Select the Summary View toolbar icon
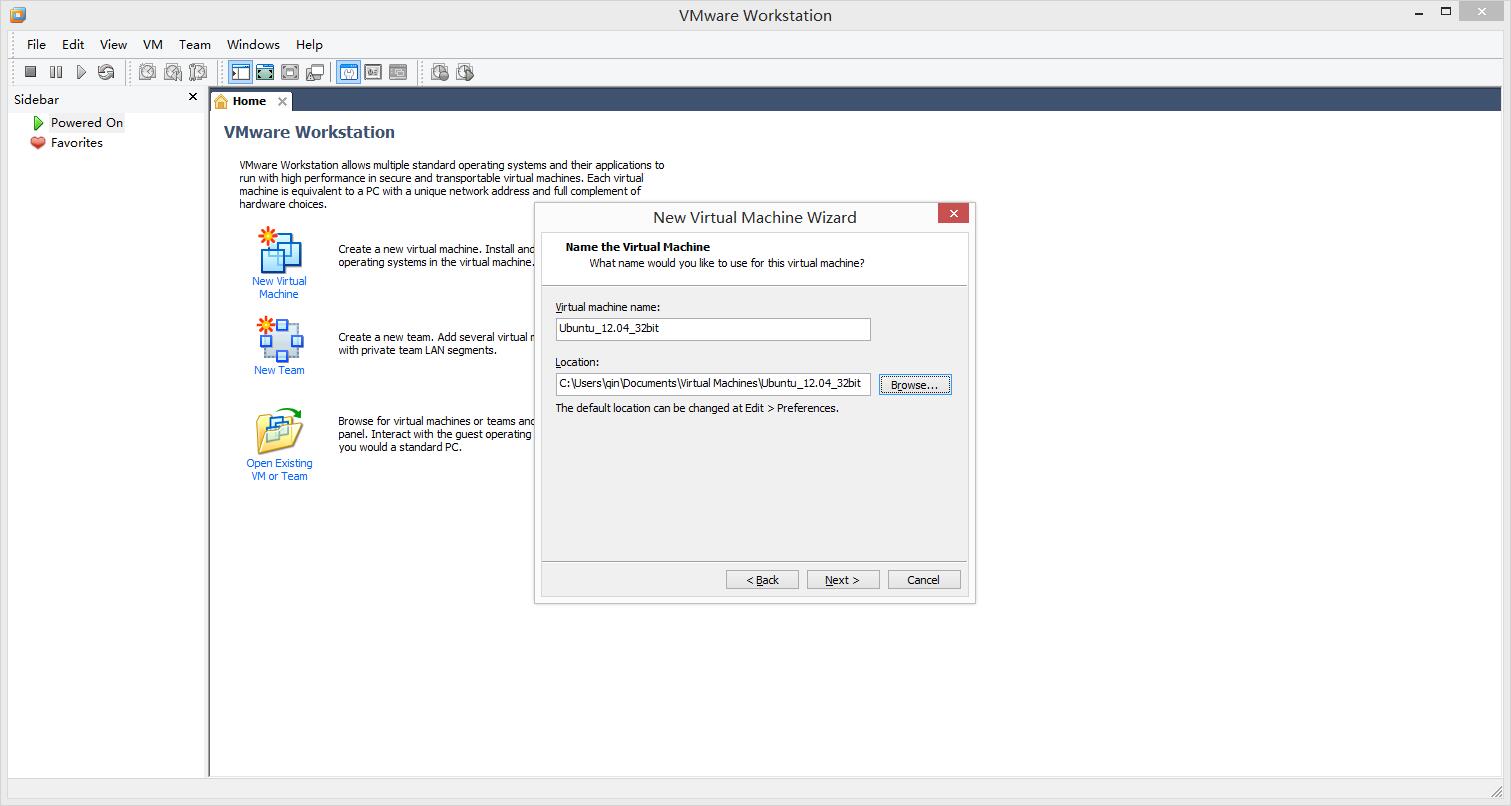Image resolution: width=1511 pixels, height=806 pixels. click(348, 72)
